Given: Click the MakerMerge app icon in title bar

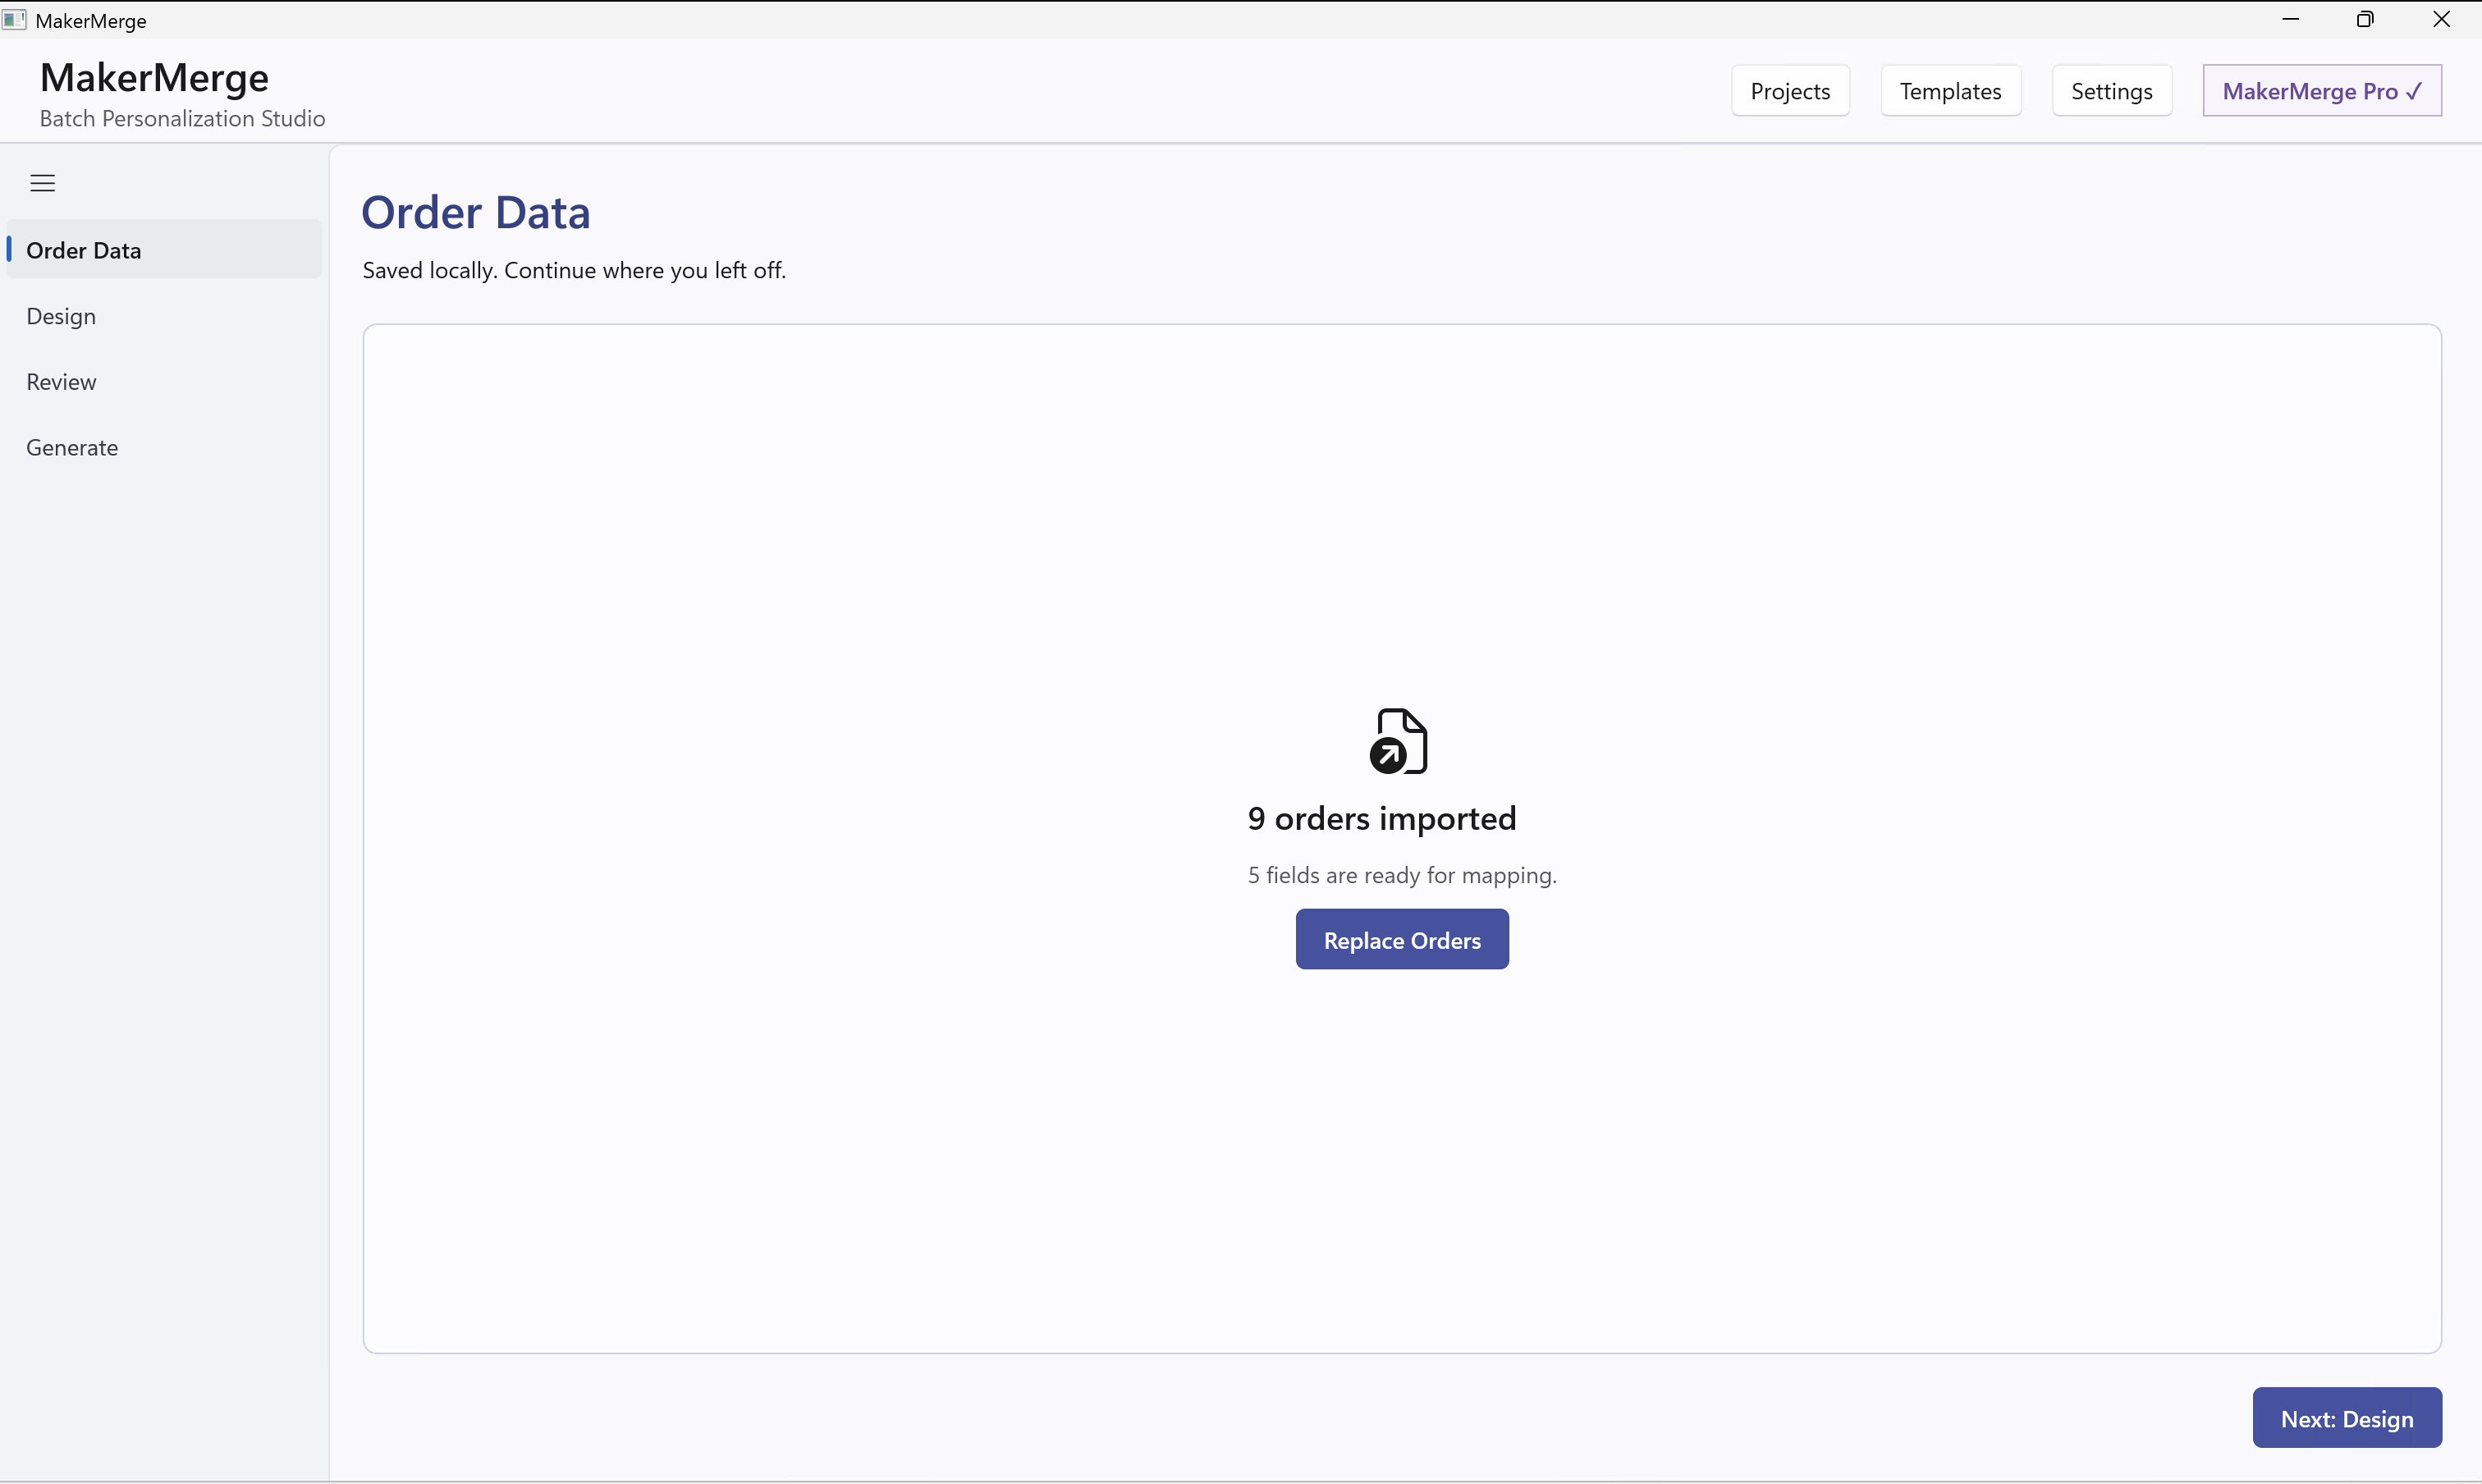Looking at the screenshot, I should tap(14, 20).
